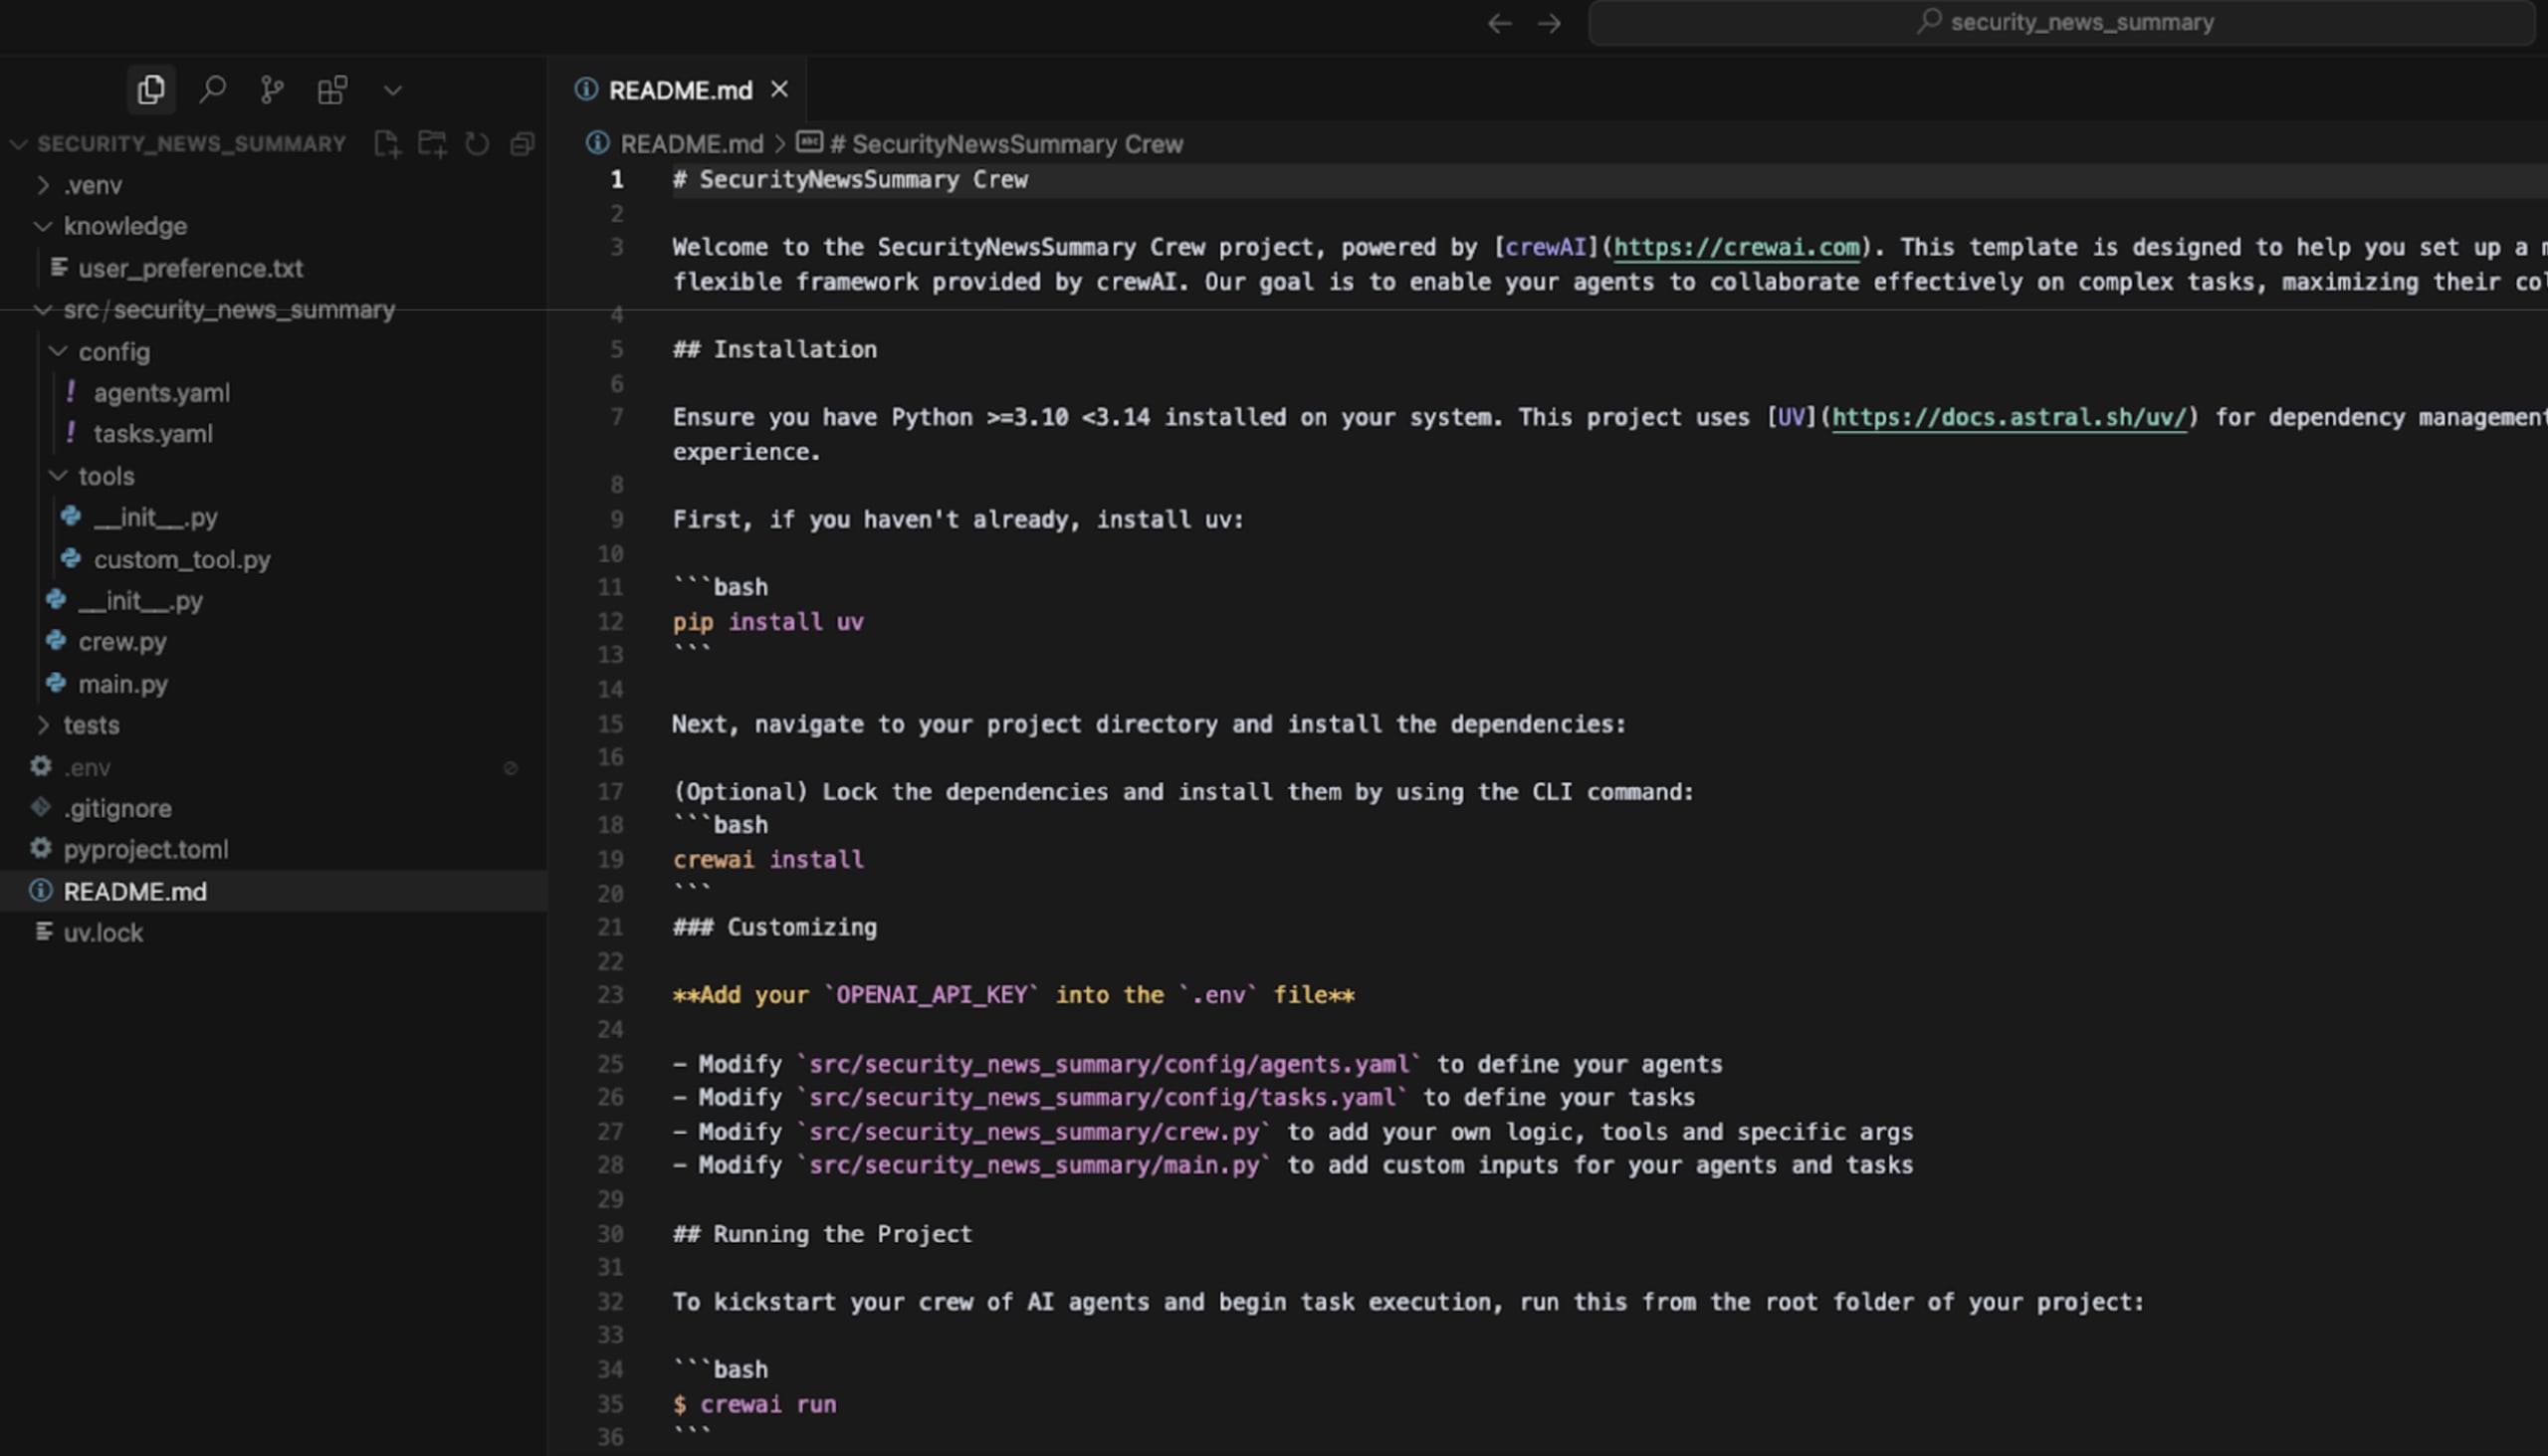Expand the .venv folder
The height and width of the screenshot is (1456, 2548).
point(93,185)
